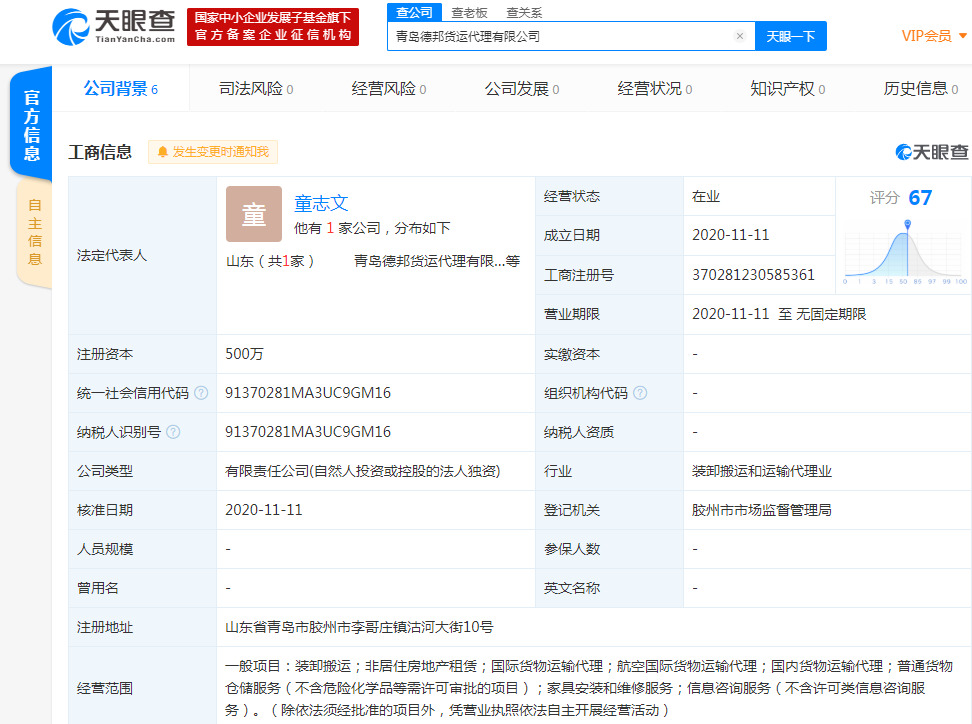
Task: Open the TianYanCha logo homepage
Action: click(x=113, y=27)
